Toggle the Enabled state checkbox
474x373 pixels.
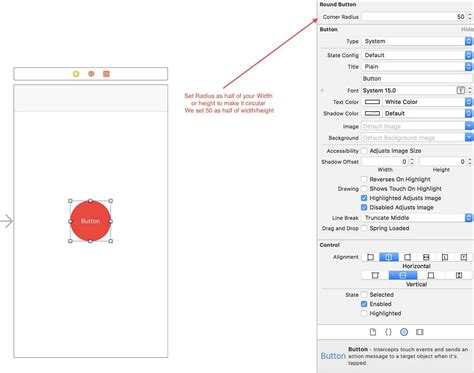(x=364, y=304)
